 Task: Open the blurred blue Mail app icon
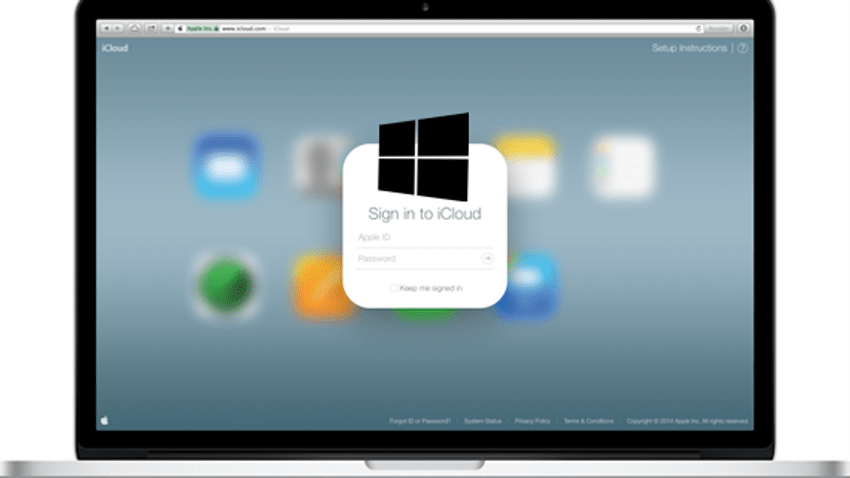[x=227, y=165]
